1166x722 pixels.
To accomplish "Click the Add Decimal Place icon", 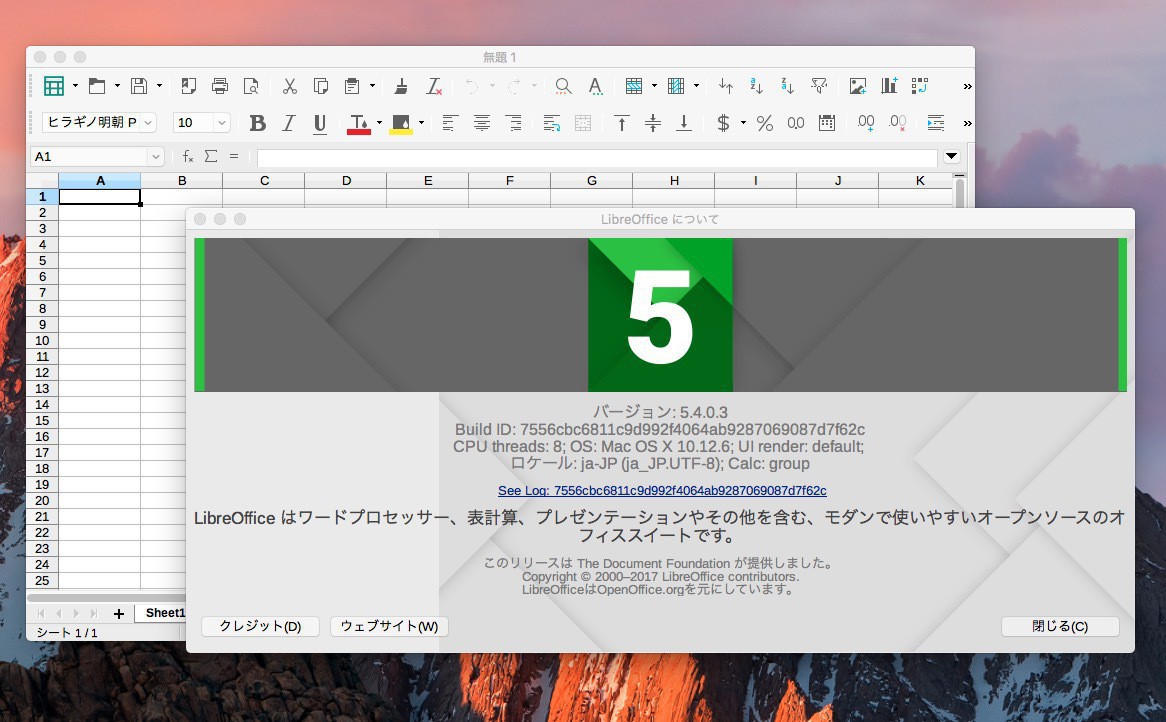I will 866,123.
